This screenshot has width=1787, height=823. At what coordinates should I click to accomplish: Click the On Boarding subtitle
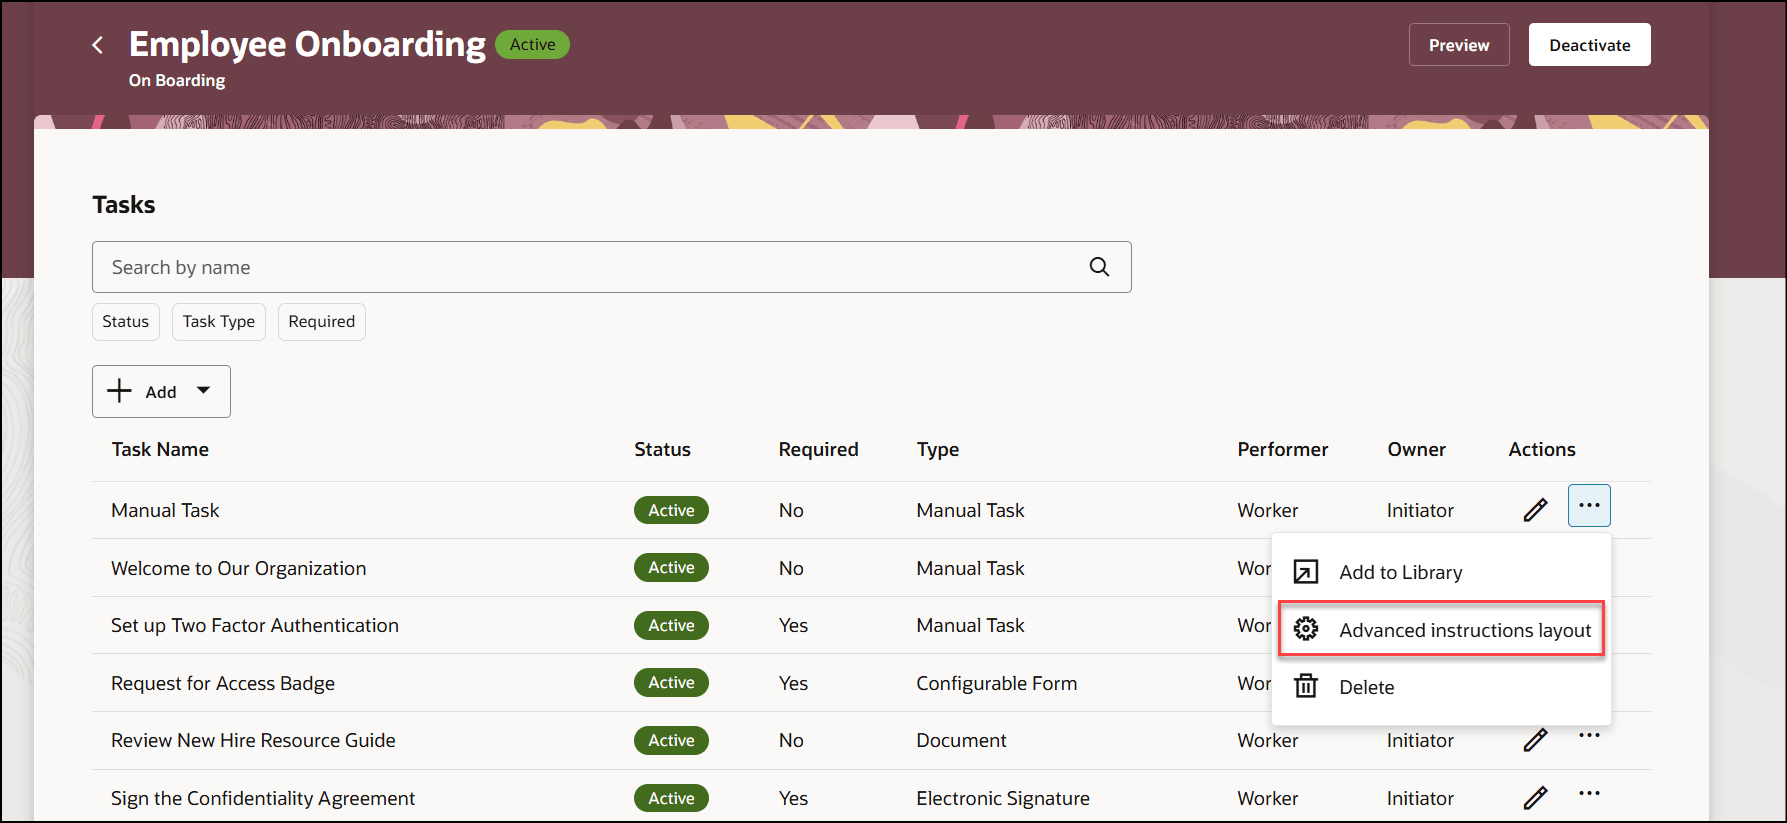point(177,80)
